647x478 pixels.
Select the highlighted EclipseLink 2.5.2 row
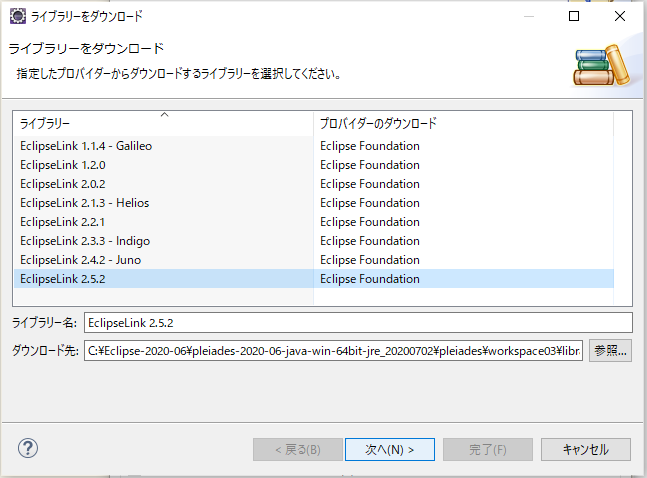314,279
